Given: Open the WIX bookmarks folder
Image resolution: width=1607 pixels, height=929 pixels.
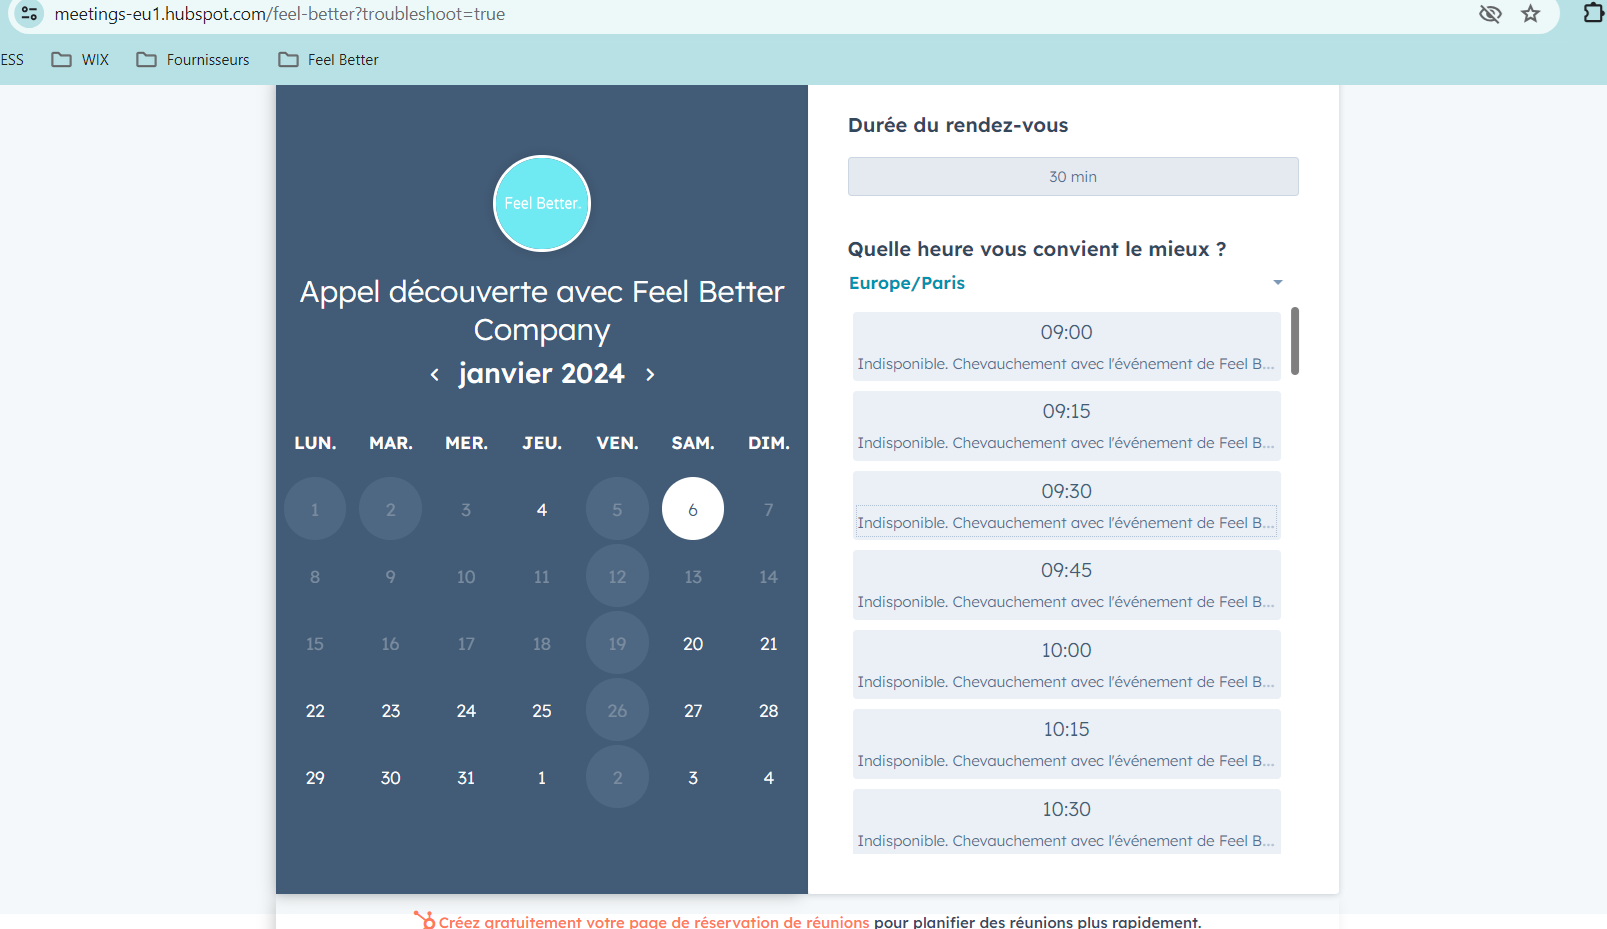Looking at the screenshot, I should click(x=80, y=60).
